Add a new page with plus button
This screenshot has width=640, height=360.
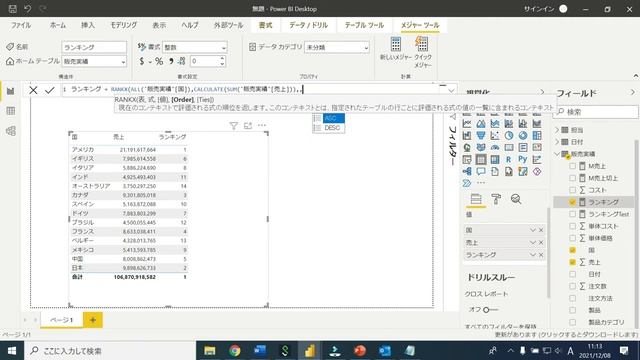pyautogui.click(x=93, y=320)
